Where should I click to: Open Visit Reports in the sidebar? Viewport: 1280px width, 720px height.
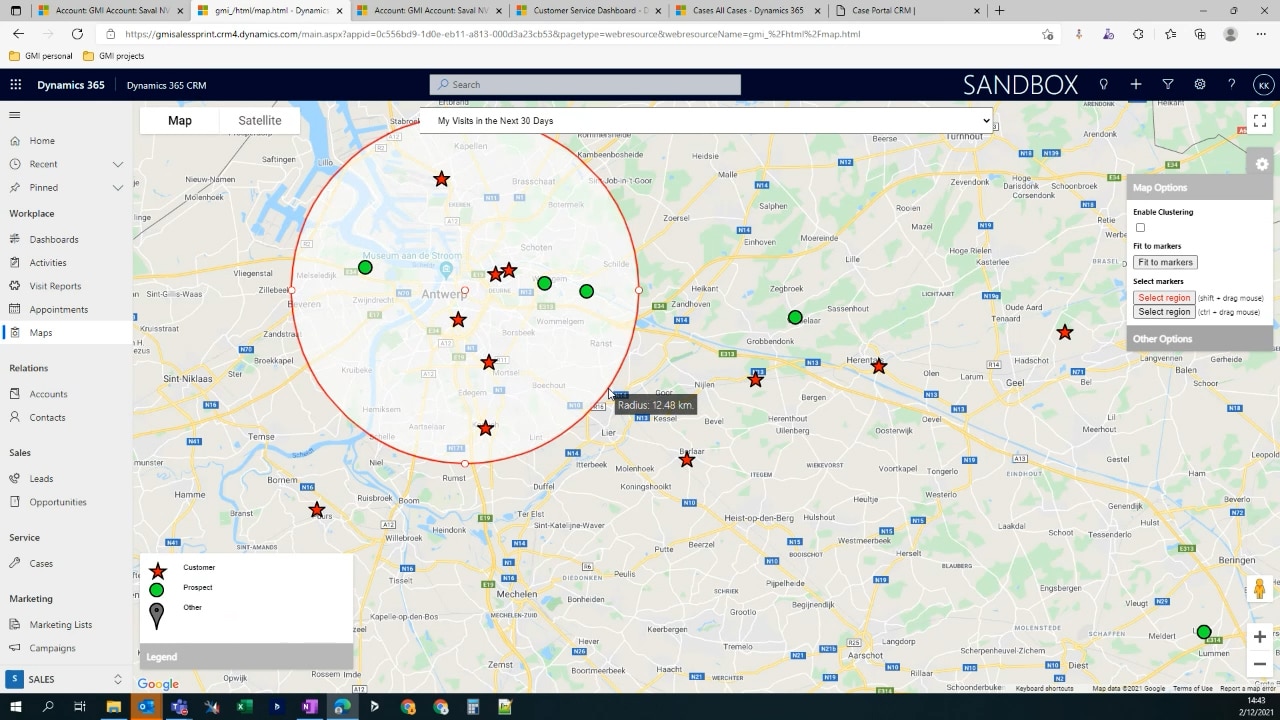click(x=55, y=286)
